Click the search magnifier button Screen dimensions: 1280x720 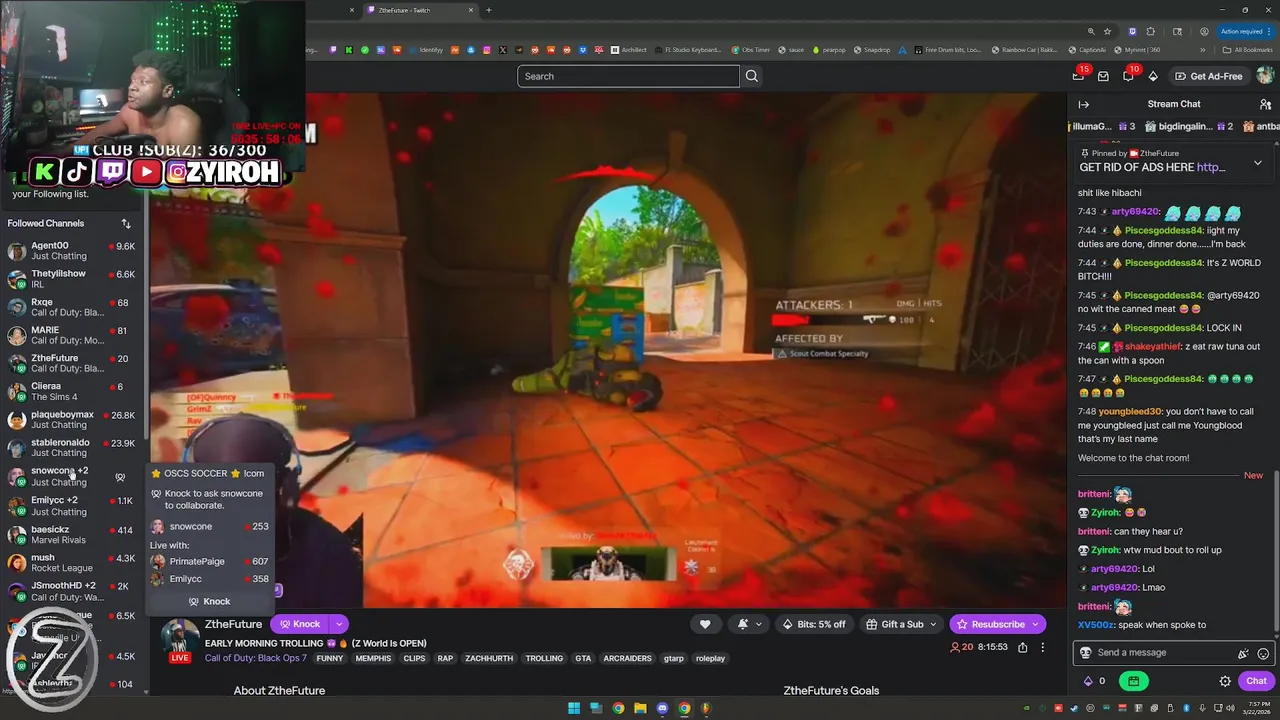tap(752, 76)
